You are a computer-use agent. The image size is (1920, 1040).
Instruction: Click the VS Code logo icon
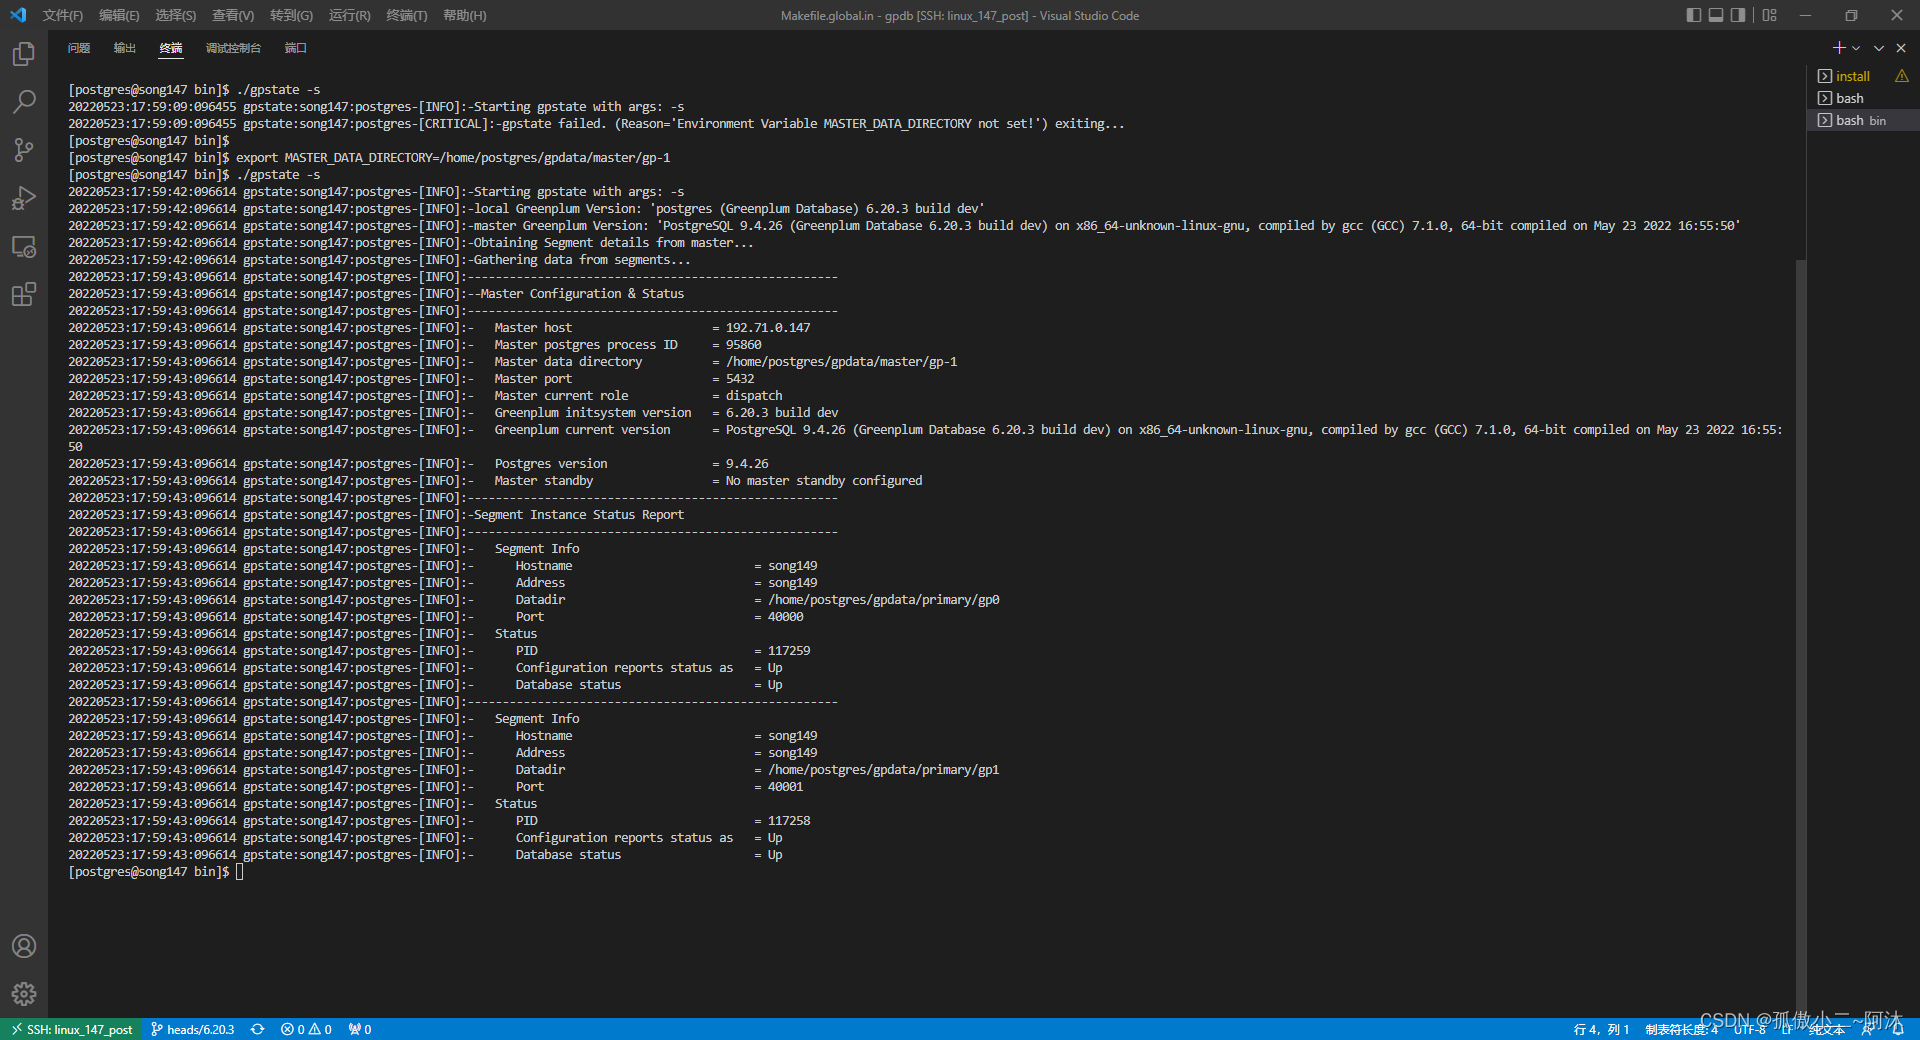[18, 15]
